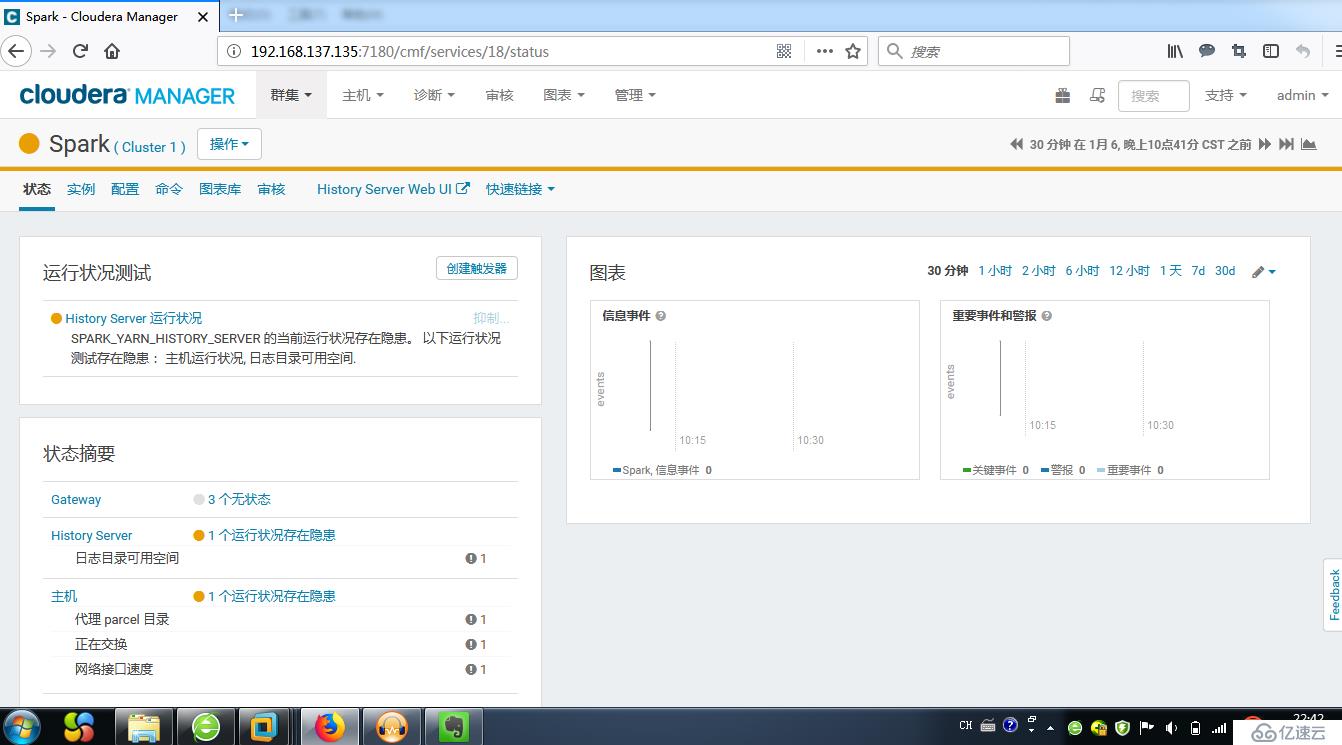Click the chat bubble toolbar icon
Image resolution: width=1342 pixels, height=745 pixels.
click(1207, 51)
